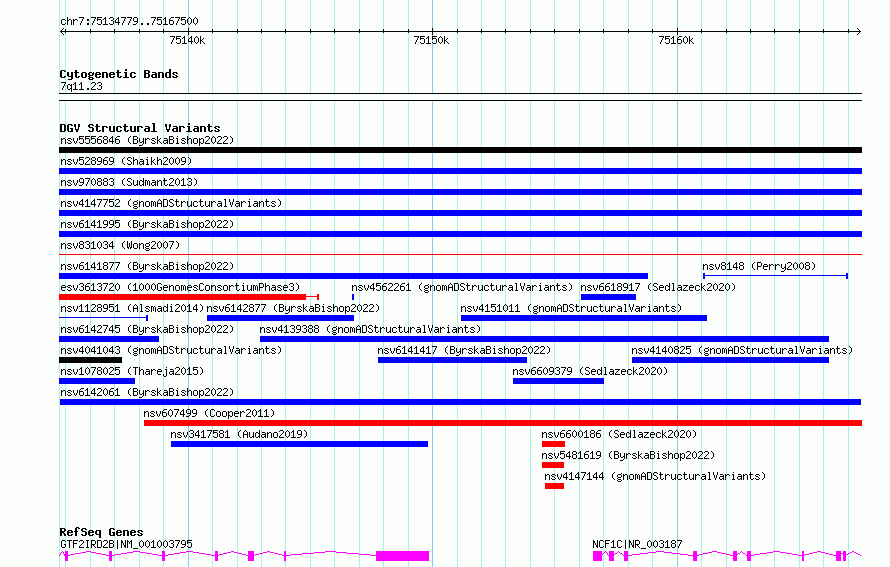Image resolution: width=890 pixels, height=567 pixels.
Task: Select the blue nsv4139388 variant bar
Action: click(x=544, y=339)
